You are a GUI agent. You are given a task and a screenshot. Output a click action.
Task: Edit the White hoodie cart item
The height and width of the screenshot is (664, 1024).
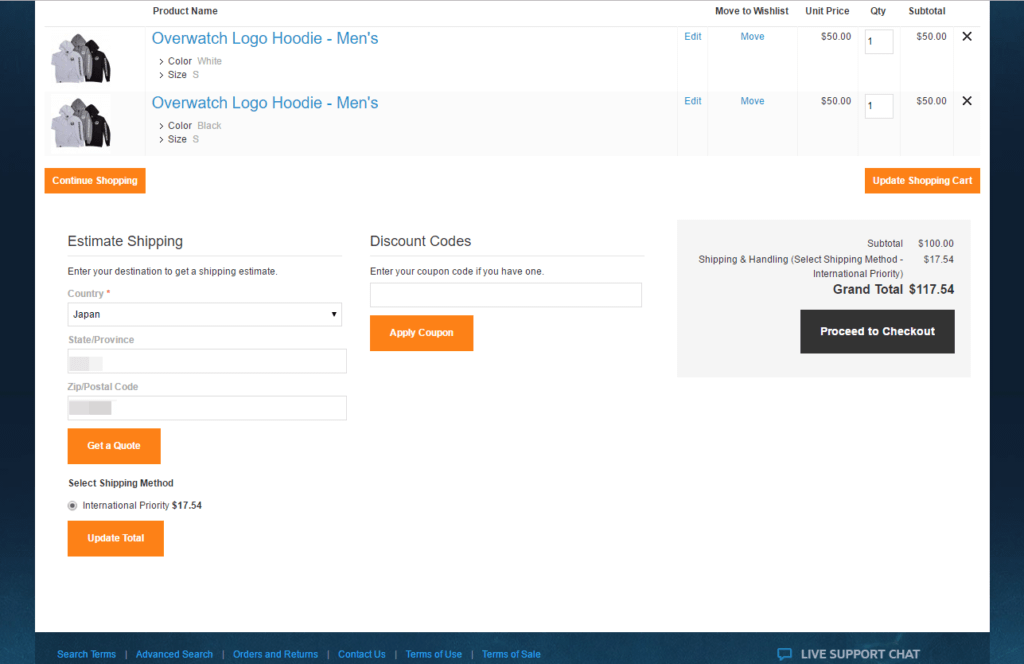pyautogui.click(x=693, y=37)
